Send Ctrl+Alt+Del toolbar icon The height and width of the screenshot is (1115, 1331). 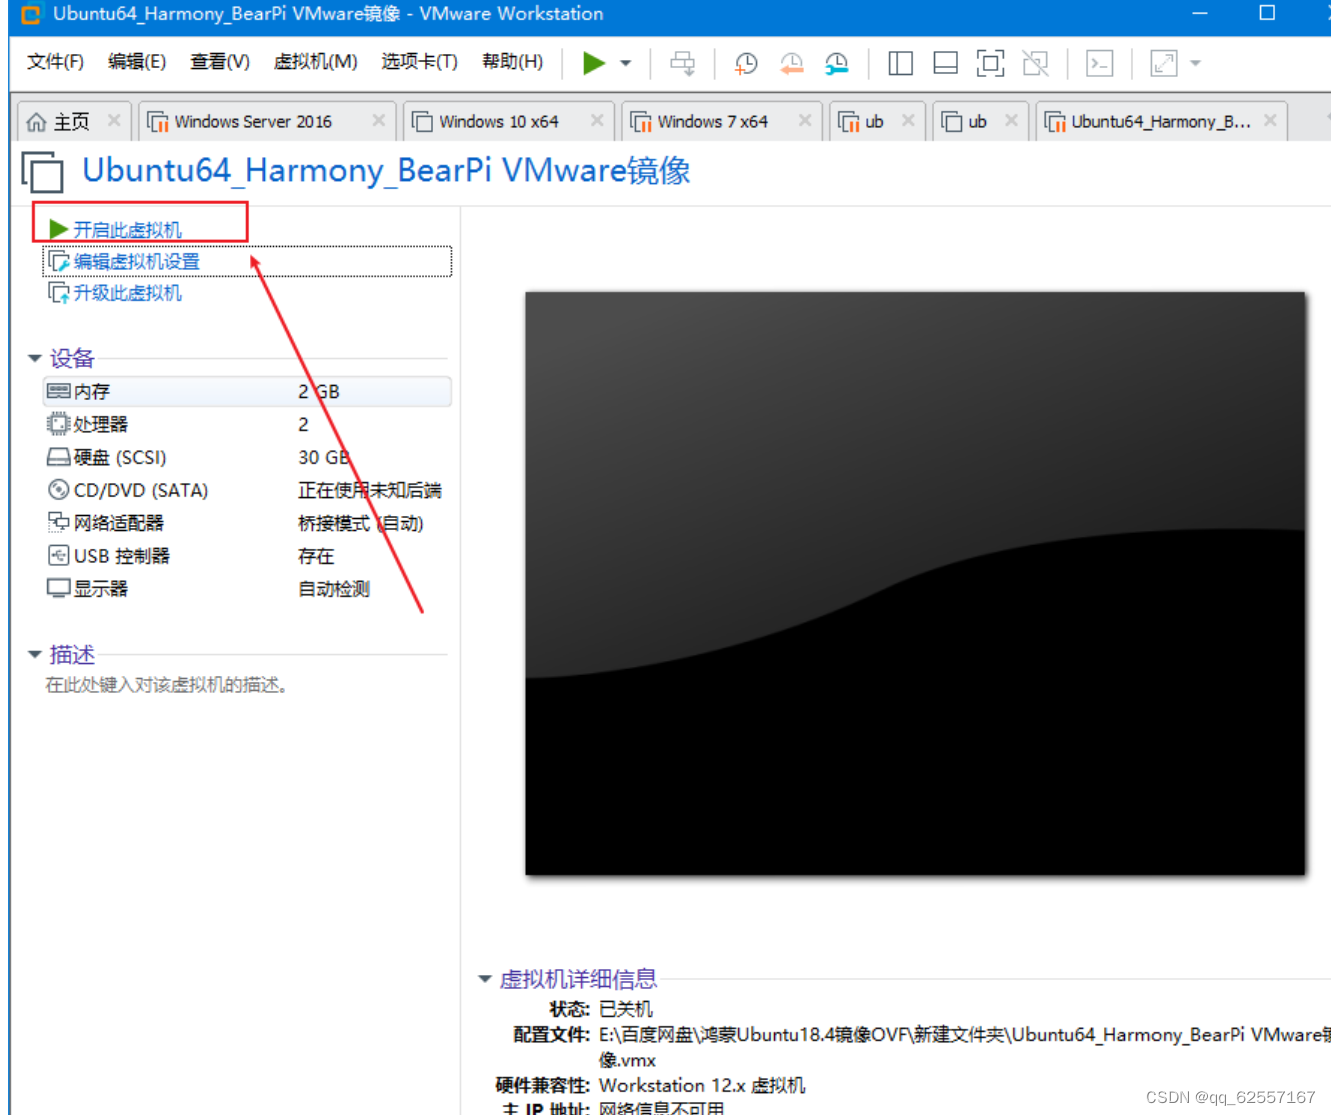[x=682, y=63]
